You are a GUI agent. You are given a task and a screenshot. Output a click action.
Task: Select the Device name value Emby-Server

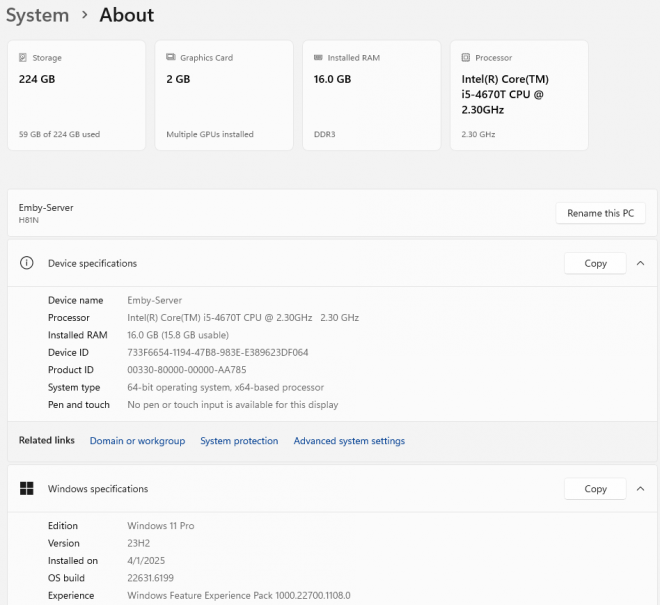click(x=154, y=300)
